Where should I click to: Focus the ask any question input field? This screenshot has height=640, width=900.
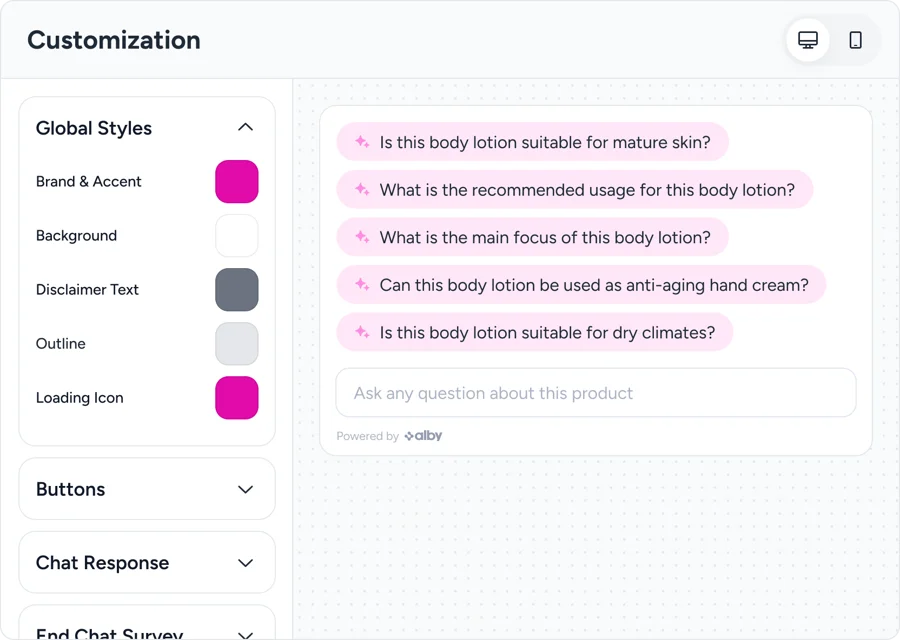point(596,393)
